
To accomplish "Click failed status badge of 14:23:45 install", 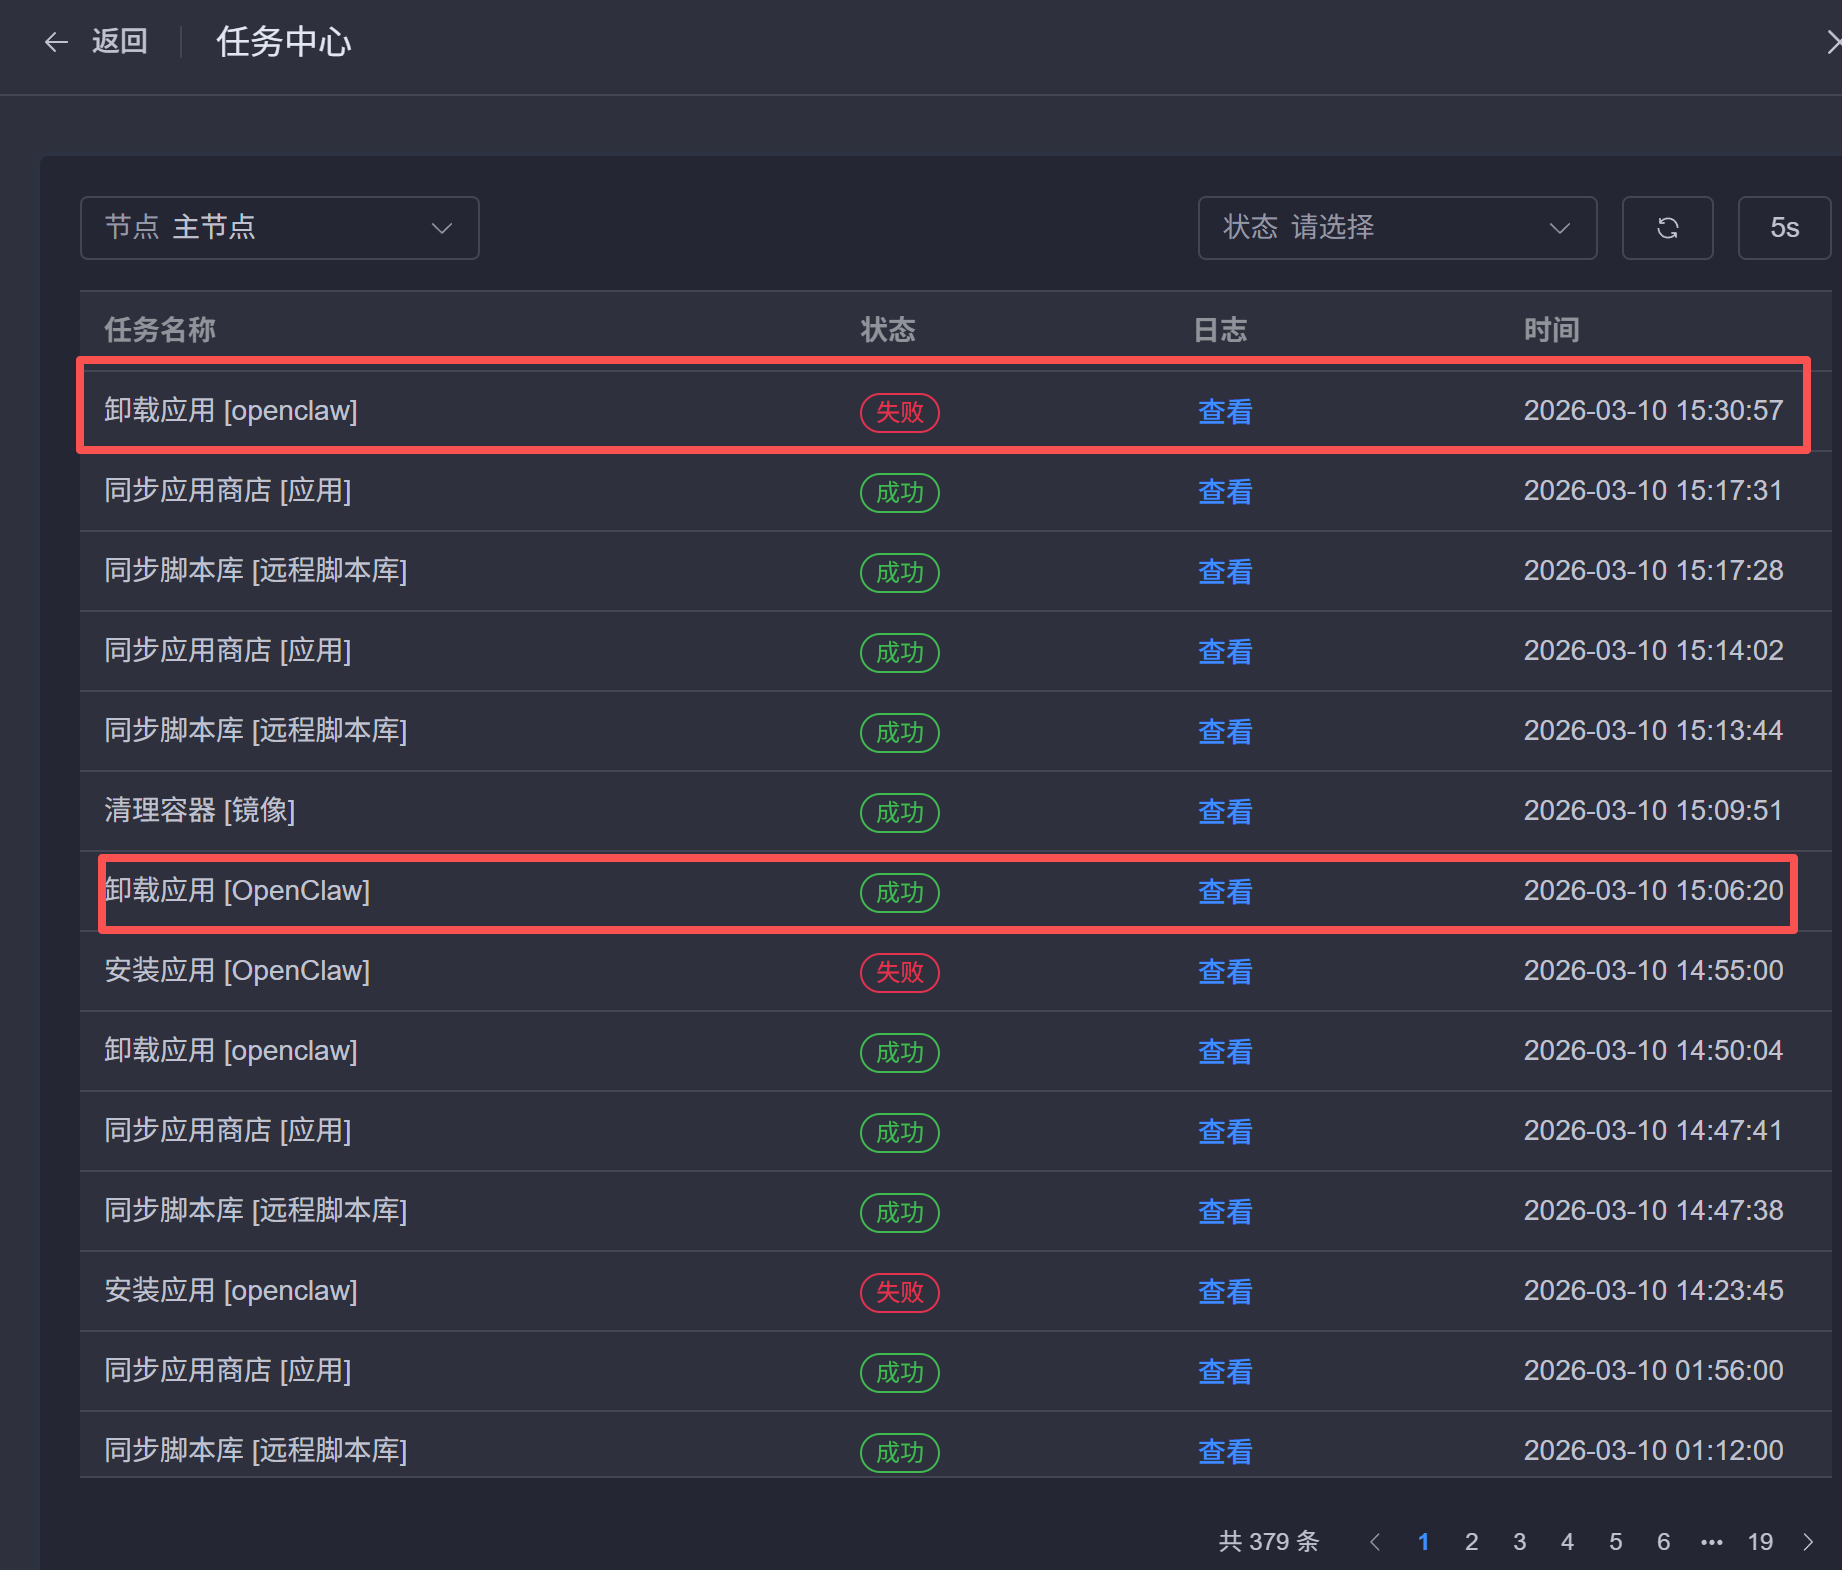I will (899, 1292).
